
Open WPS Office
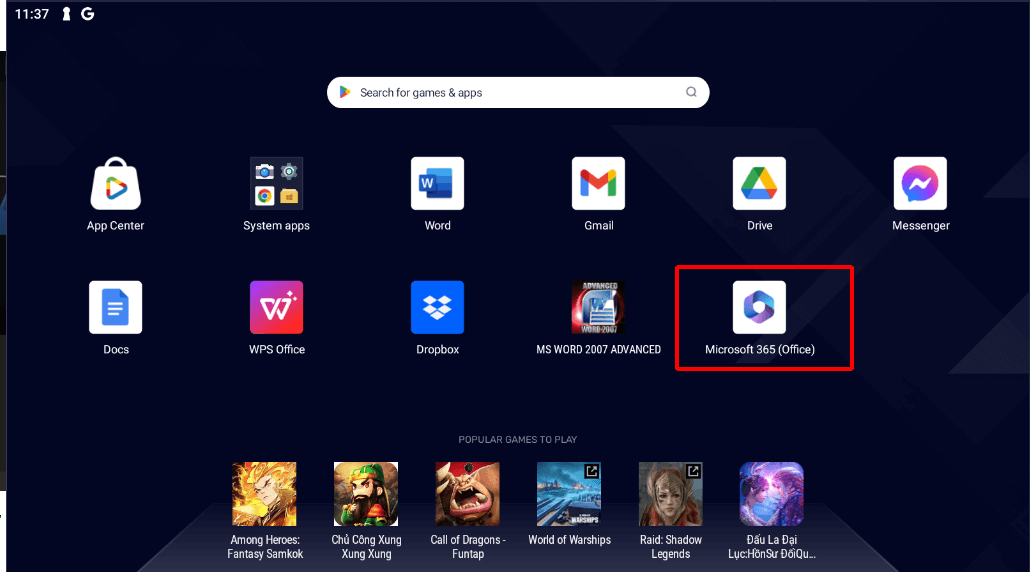[276, 307]
